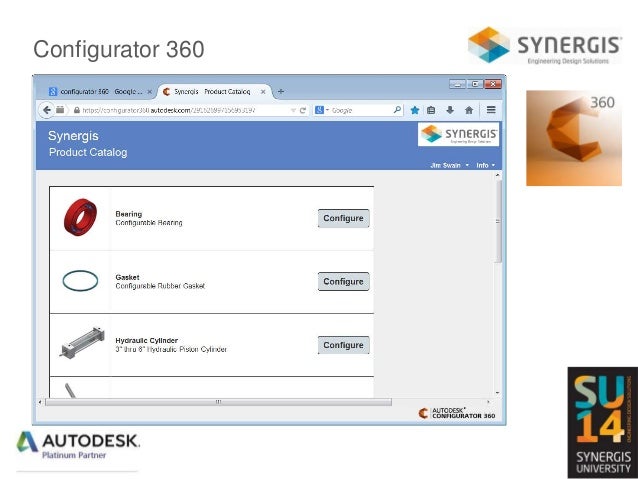Image resolution: width=638 pixels, height=479 pixels.
Task: Click the browser back arrow button
Action: 47,110
